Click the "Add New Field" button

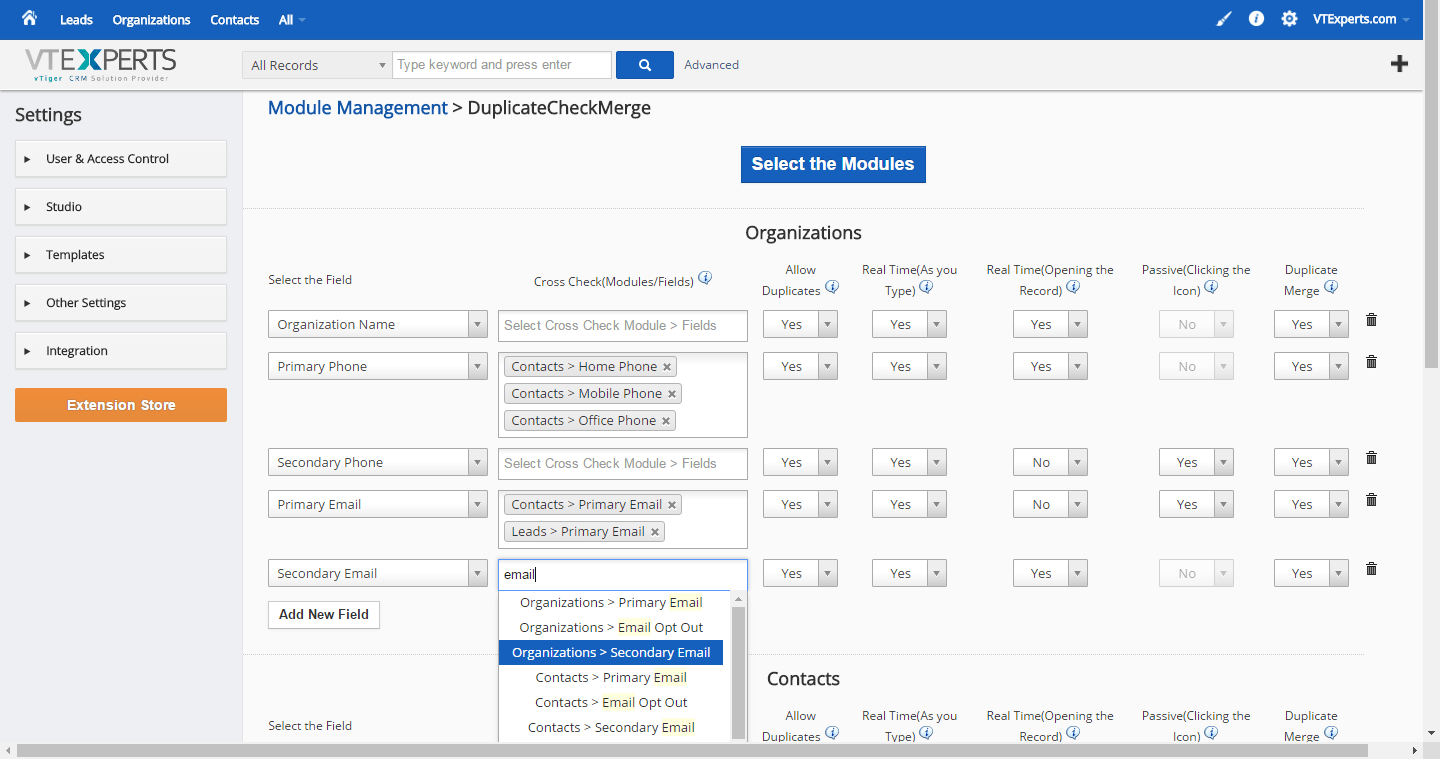click(323, 614)
